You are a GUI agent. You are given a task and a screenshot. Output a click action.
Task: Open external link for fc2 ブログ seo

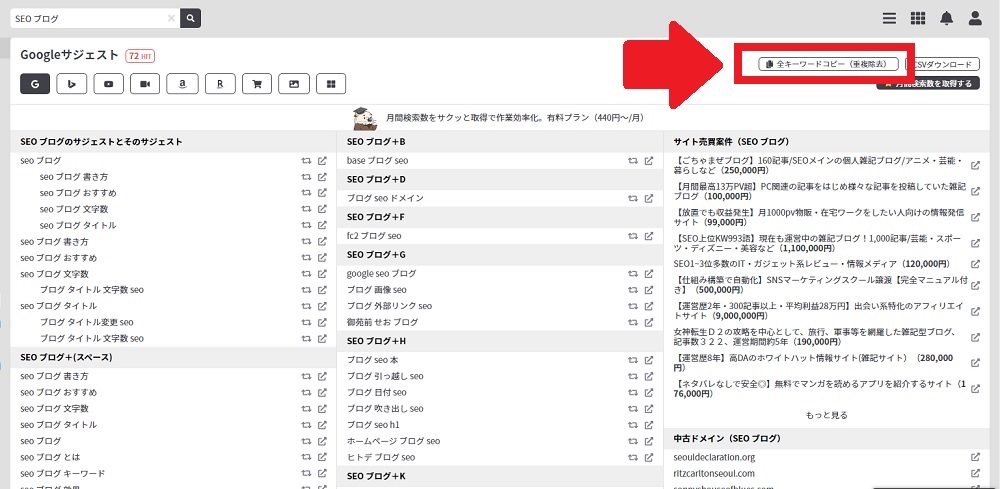pyautogui.click(x=649, y=236)
